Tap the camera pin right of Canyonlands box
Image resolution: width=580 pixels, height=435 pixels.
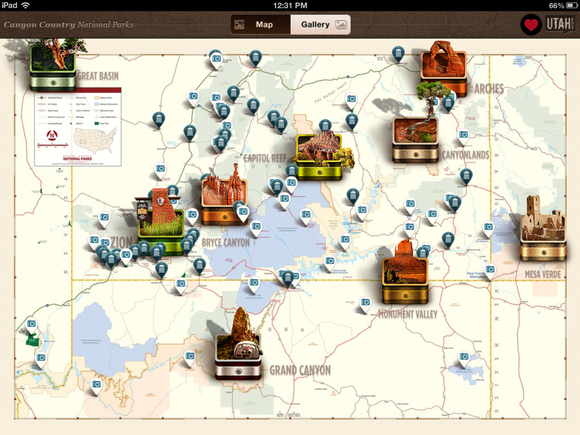pos(463,137)
